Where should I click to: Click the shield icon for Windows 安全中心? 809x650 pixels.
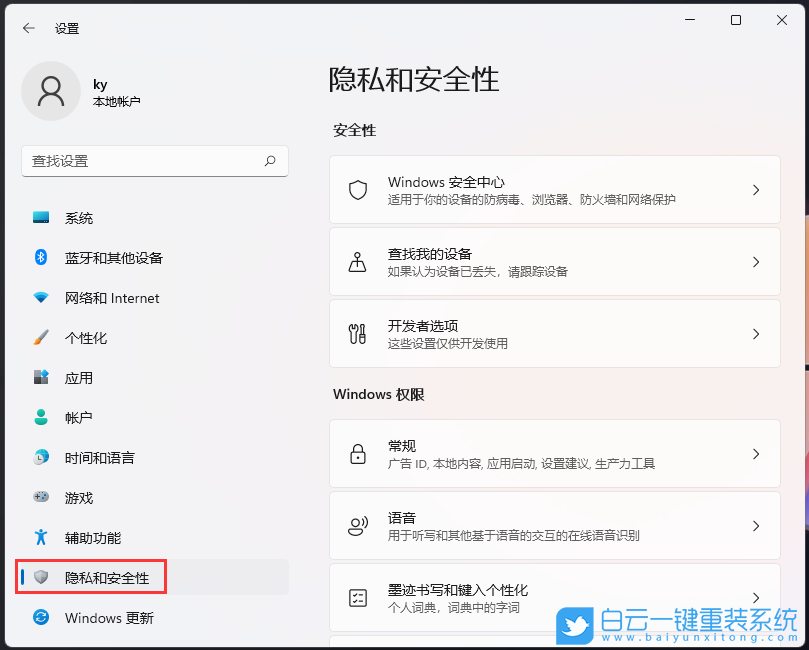pyautogui.click(x=357, y=190)
